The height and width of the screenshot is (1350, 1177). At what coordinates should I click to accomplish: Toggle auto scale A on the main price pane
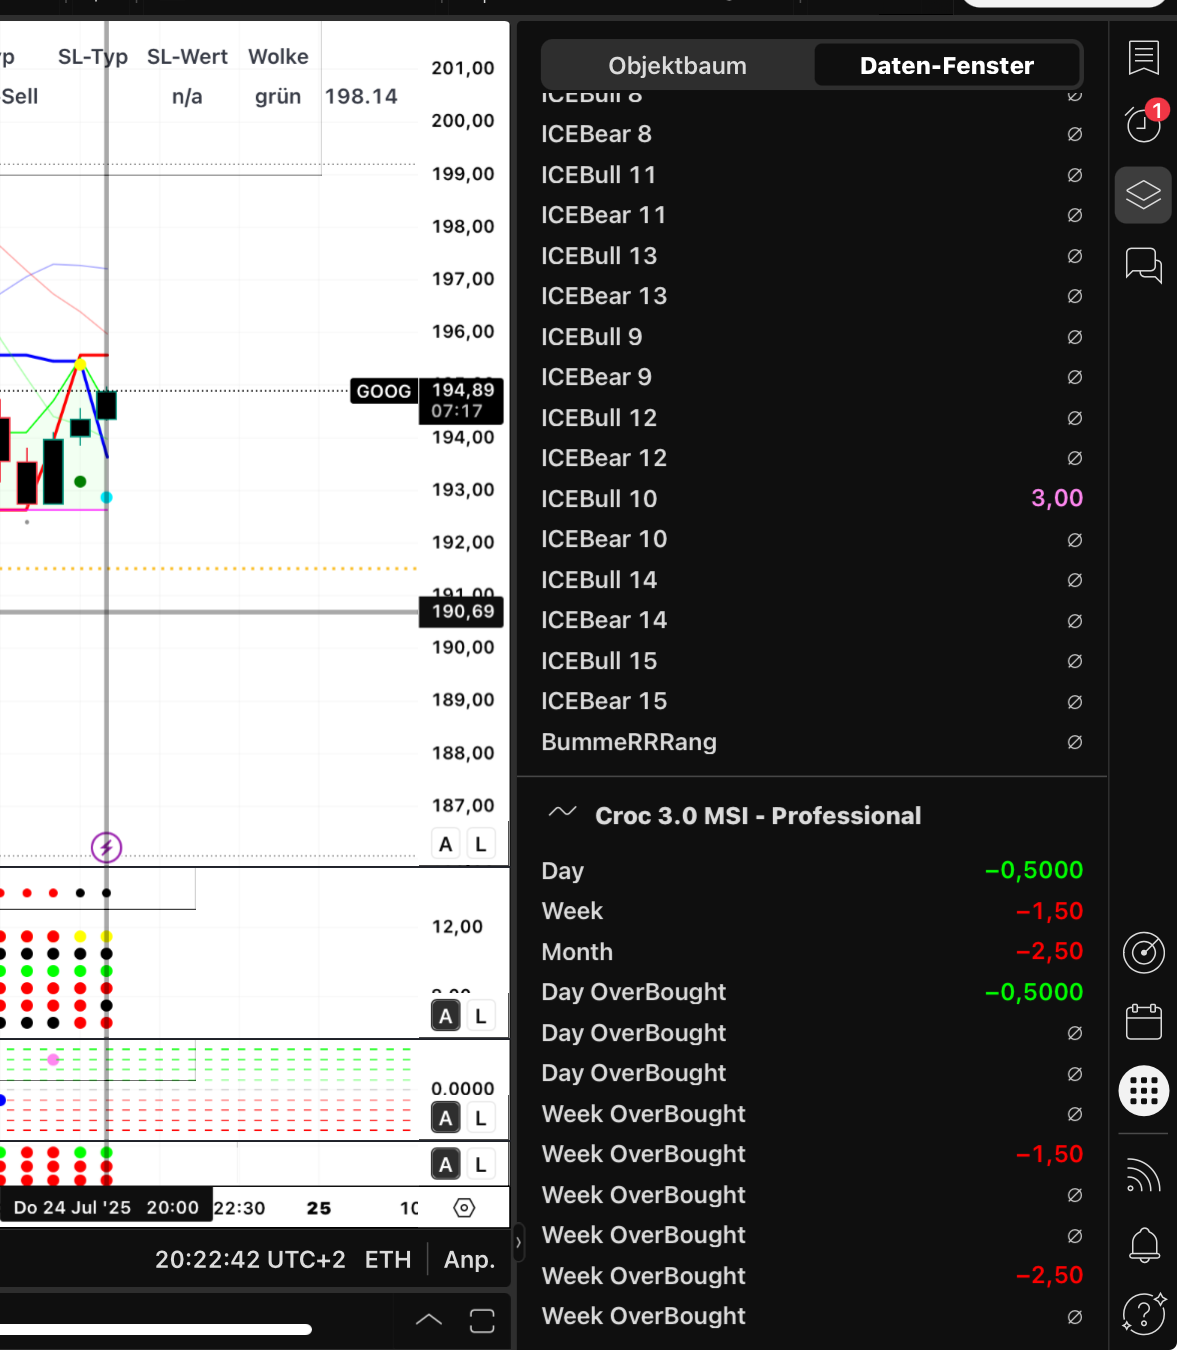(446, 844)
